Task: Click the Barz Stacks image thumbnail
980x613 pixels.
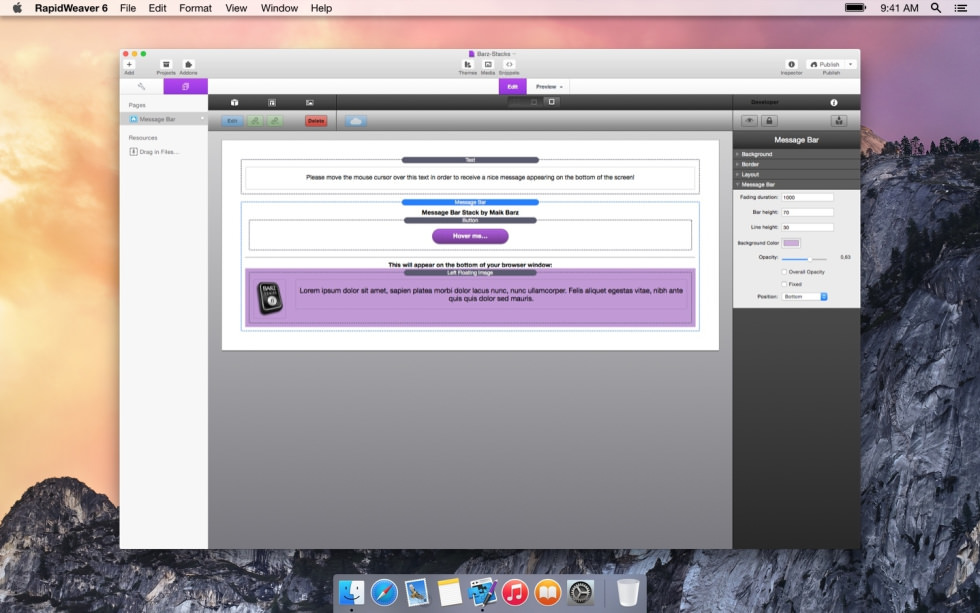Action: 269,297
